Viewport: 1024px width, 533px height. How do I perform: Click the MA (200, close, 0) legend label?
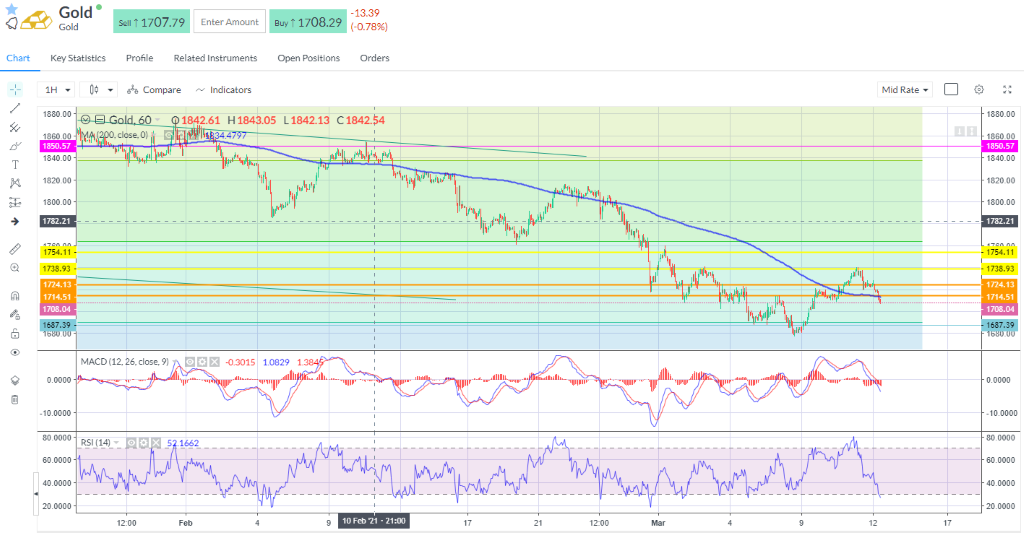coord(114,135)
